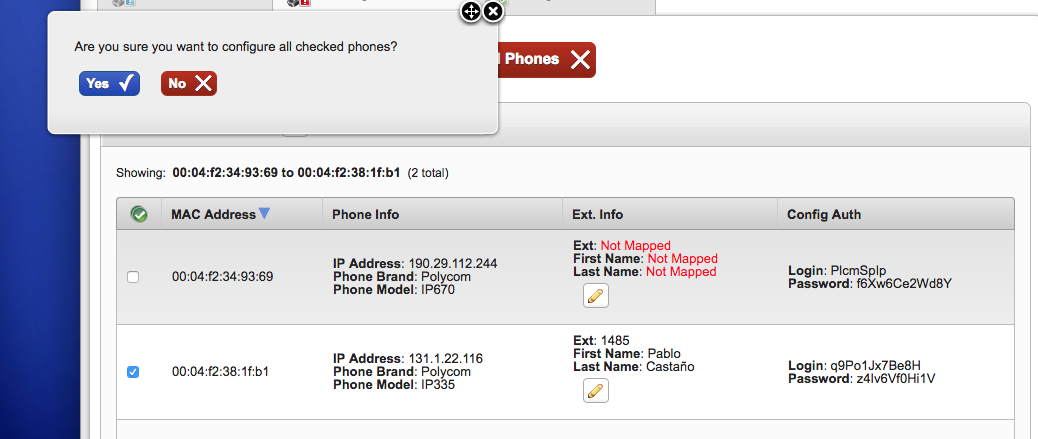Click the red question-mark tab icon
Image resolution: width=1038 pixels, height=439 pixels.
(294, 3)
